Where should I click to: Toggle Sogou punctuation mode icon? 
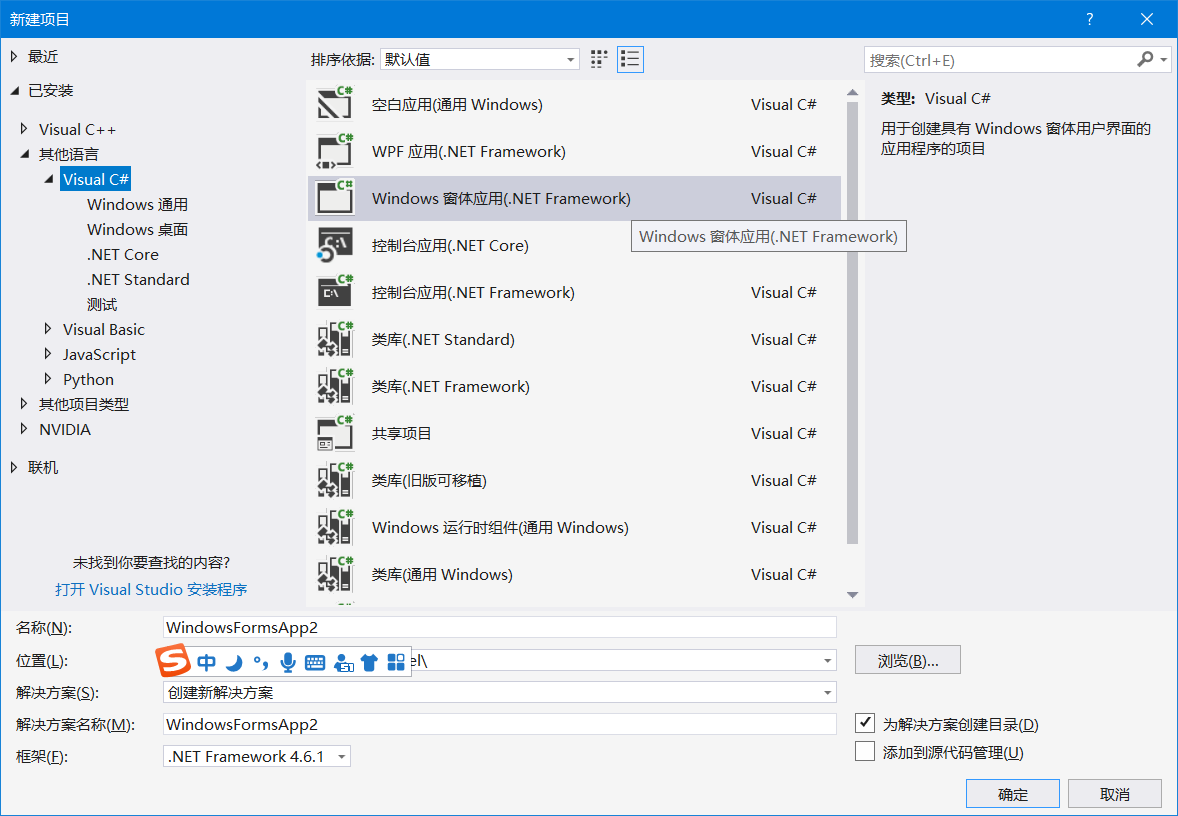(261, 662)
